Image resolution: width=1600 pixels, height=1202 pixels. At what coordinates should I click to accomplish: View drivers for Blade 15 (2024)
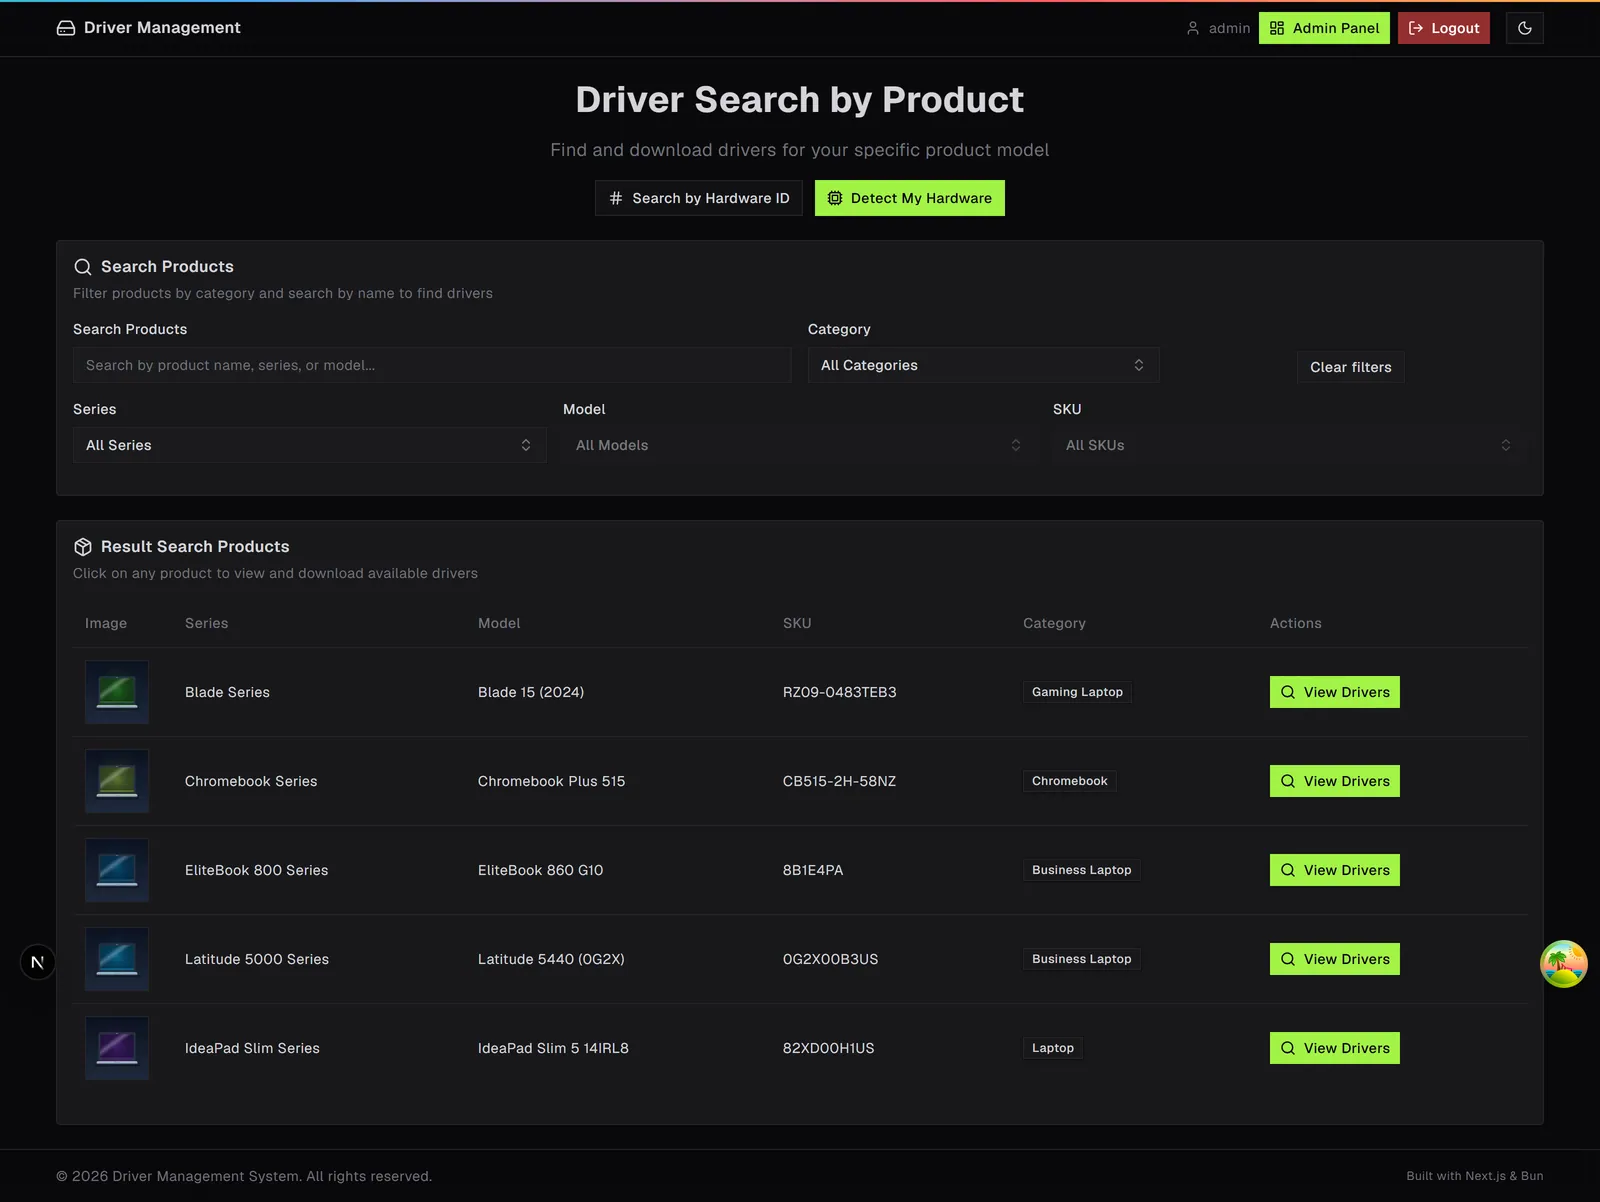(x=1335, y=692)
